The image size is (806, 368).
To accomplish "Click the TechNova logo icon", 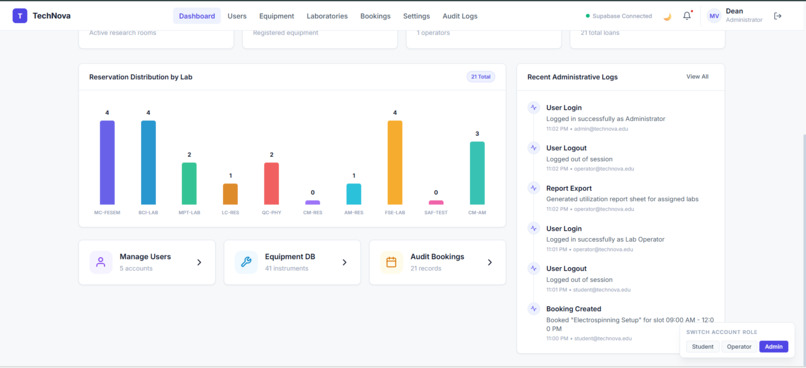I will [x=20, y=16].
